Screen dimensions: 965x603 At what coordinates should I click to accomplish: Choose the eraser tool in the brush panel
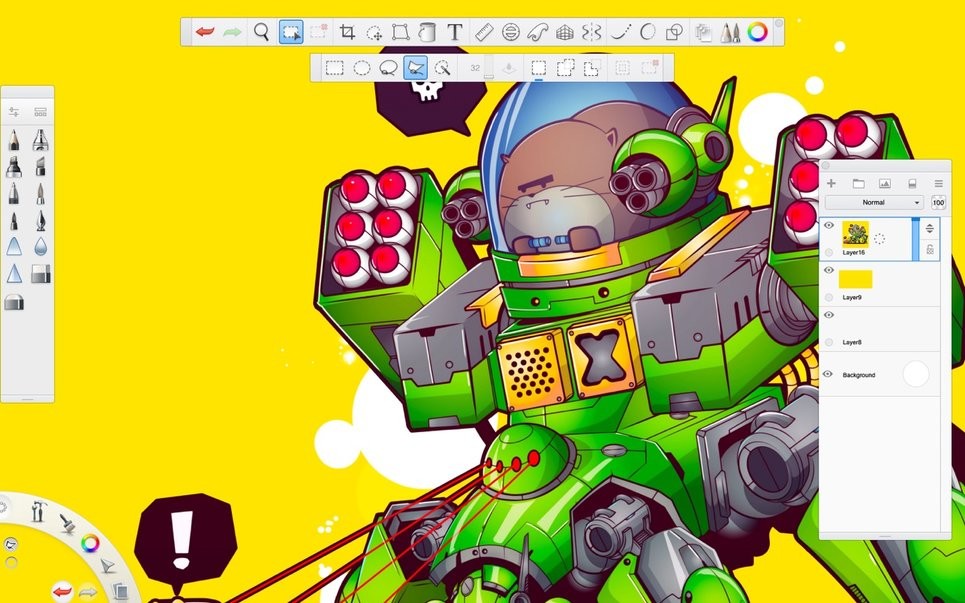point(13,300)
